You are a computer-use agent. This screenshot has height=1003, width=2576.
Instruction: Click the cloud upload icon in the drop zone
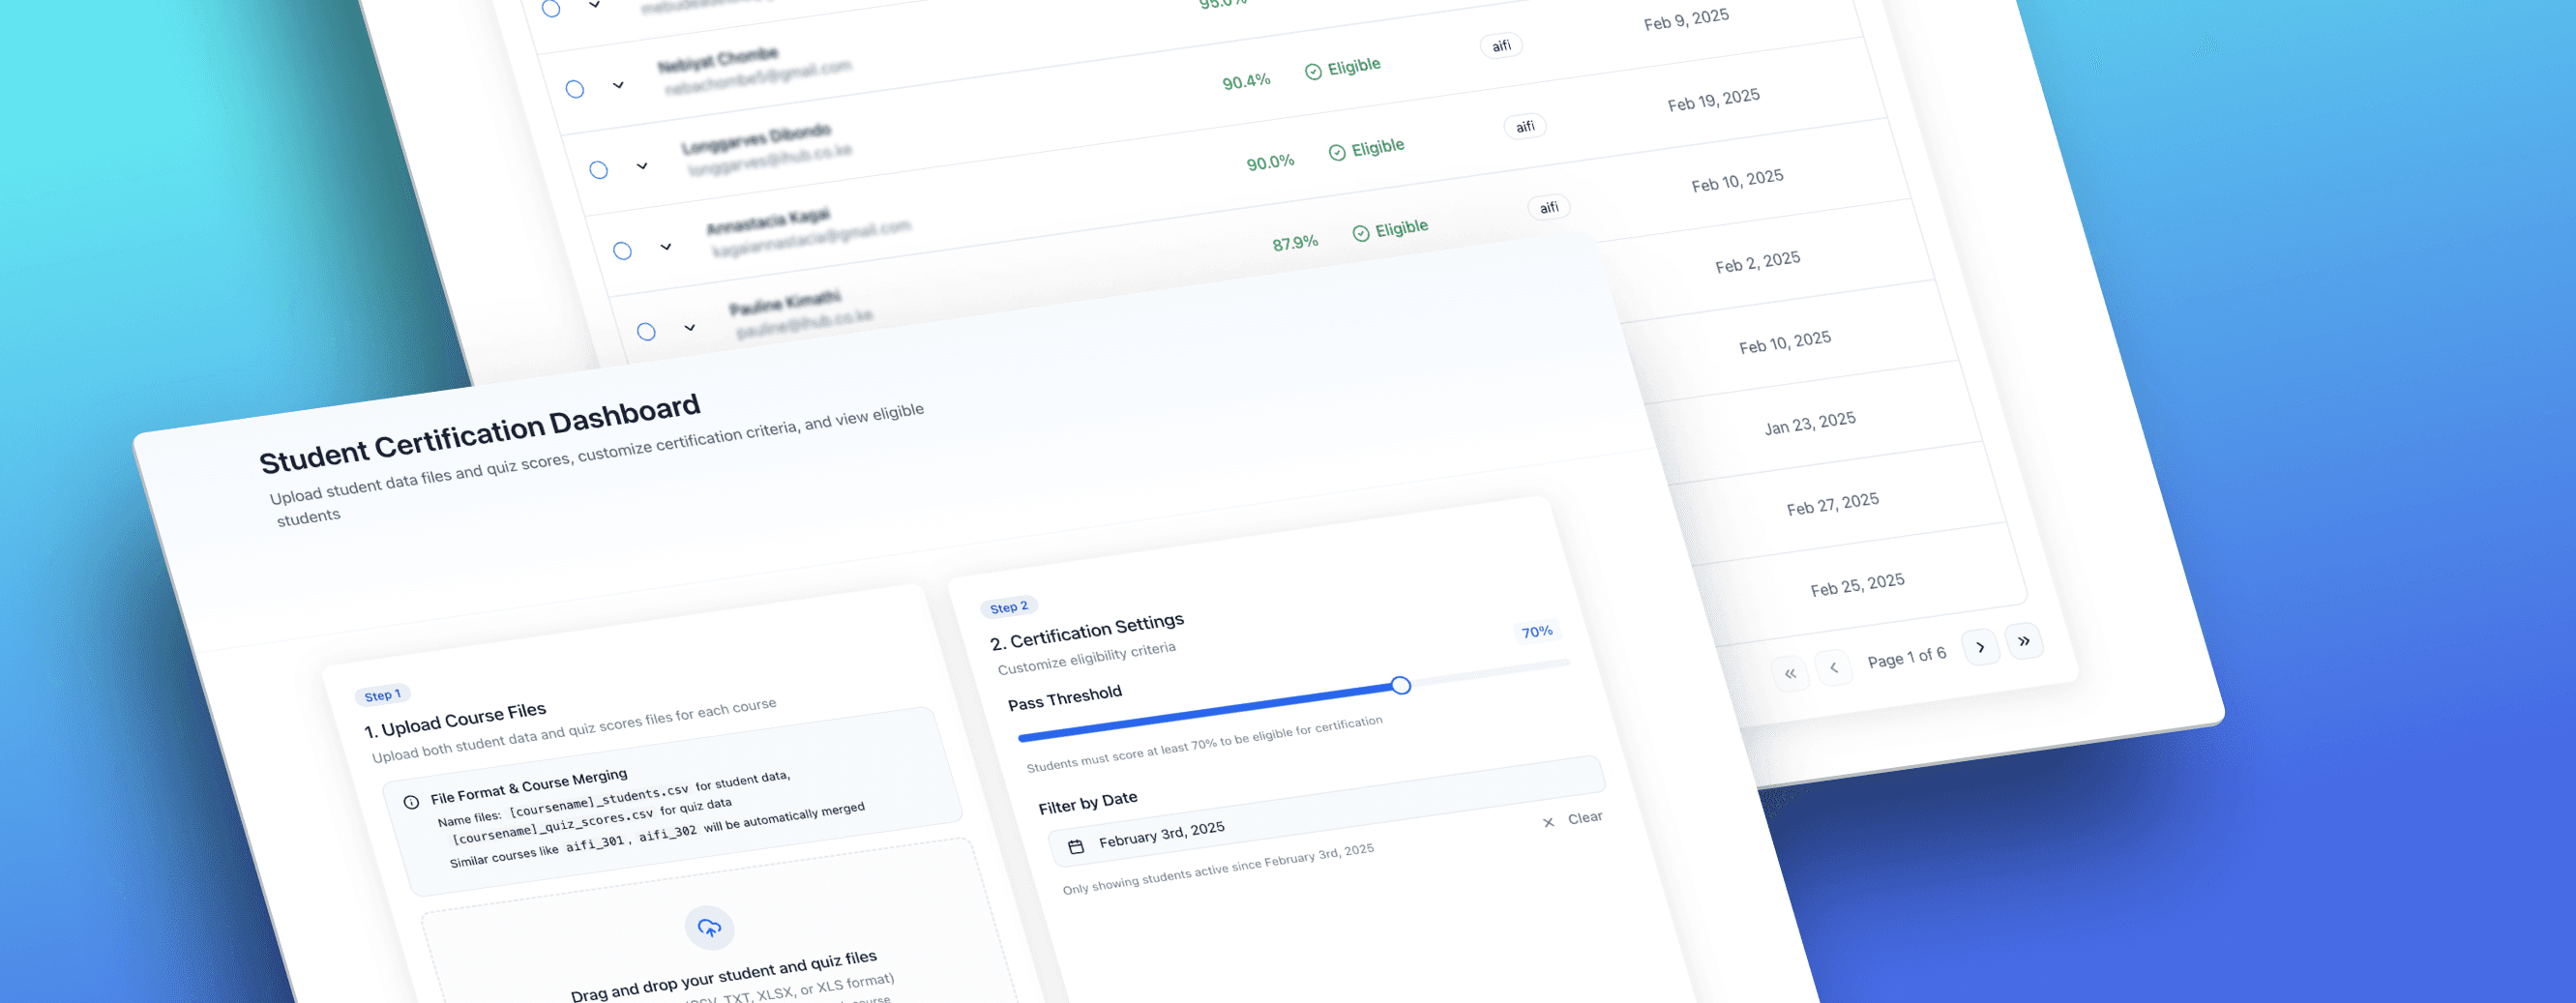pyautogui.click(x=709, y=928)
